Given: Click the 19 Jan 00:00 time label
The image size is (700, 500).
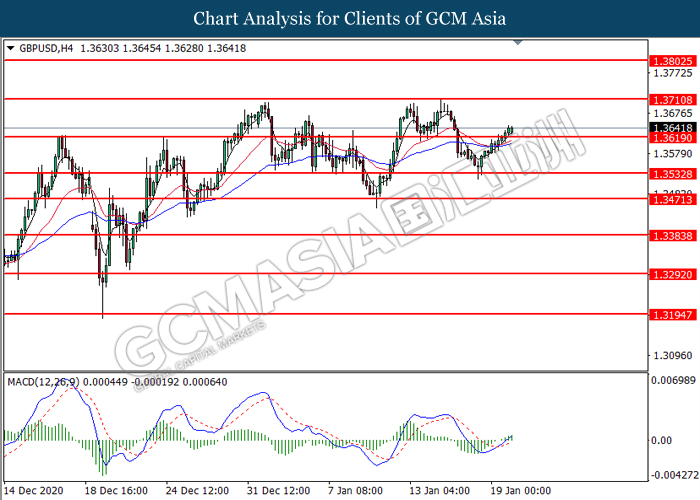Looking at the screenshot, I should pyautogui.click(x=521, y=491).
